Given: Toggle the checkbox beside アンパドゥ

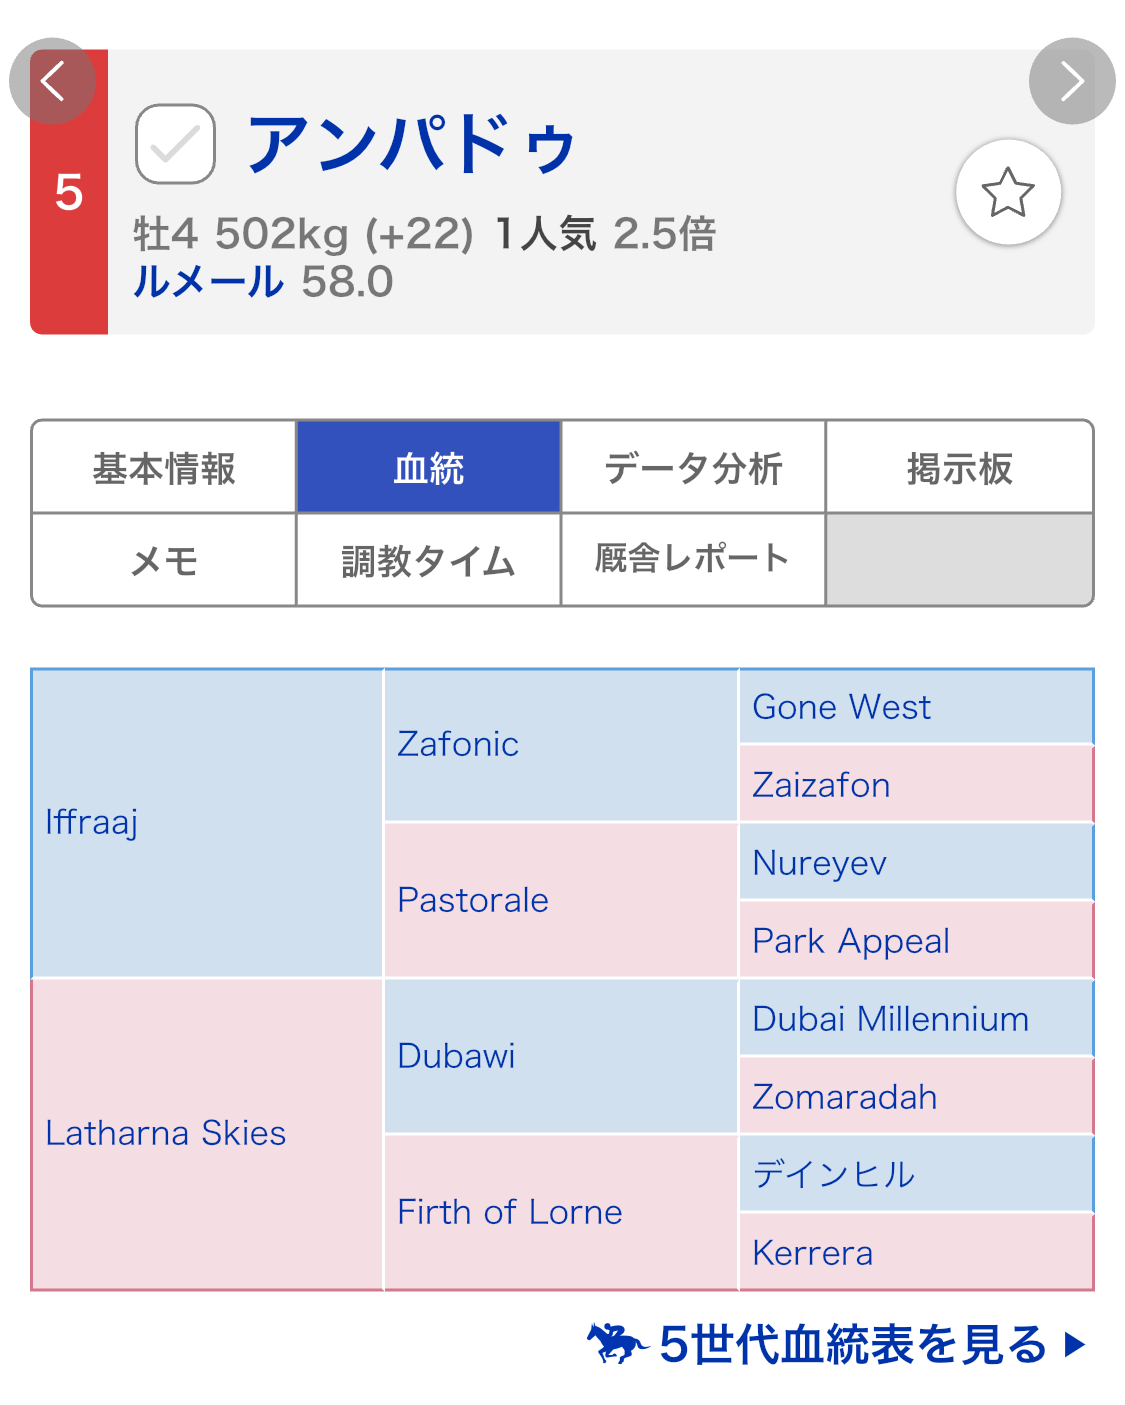Looking at the screenshot, I should [175, 144].
